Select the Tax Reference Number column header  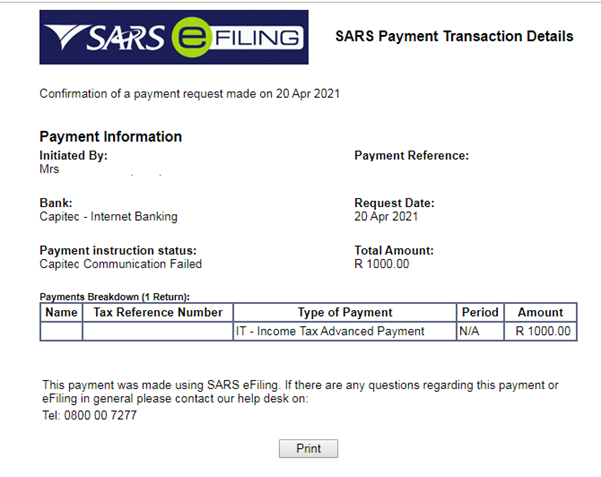coord(158,312)
